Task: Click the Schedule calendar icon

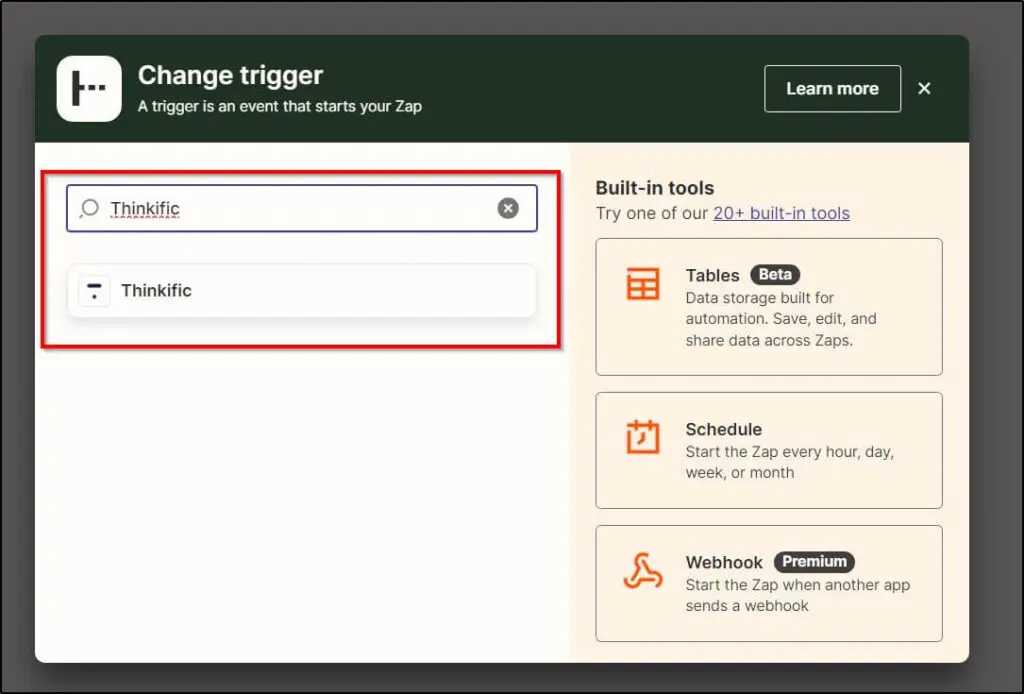Action: 642,438
